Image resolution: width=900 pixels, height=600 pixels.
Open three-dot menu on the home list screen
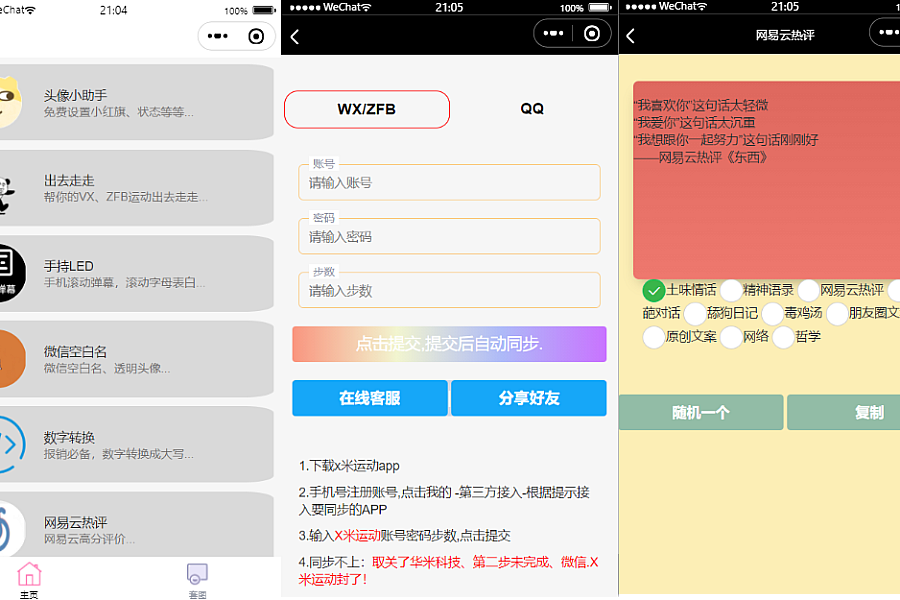(218, 36)
